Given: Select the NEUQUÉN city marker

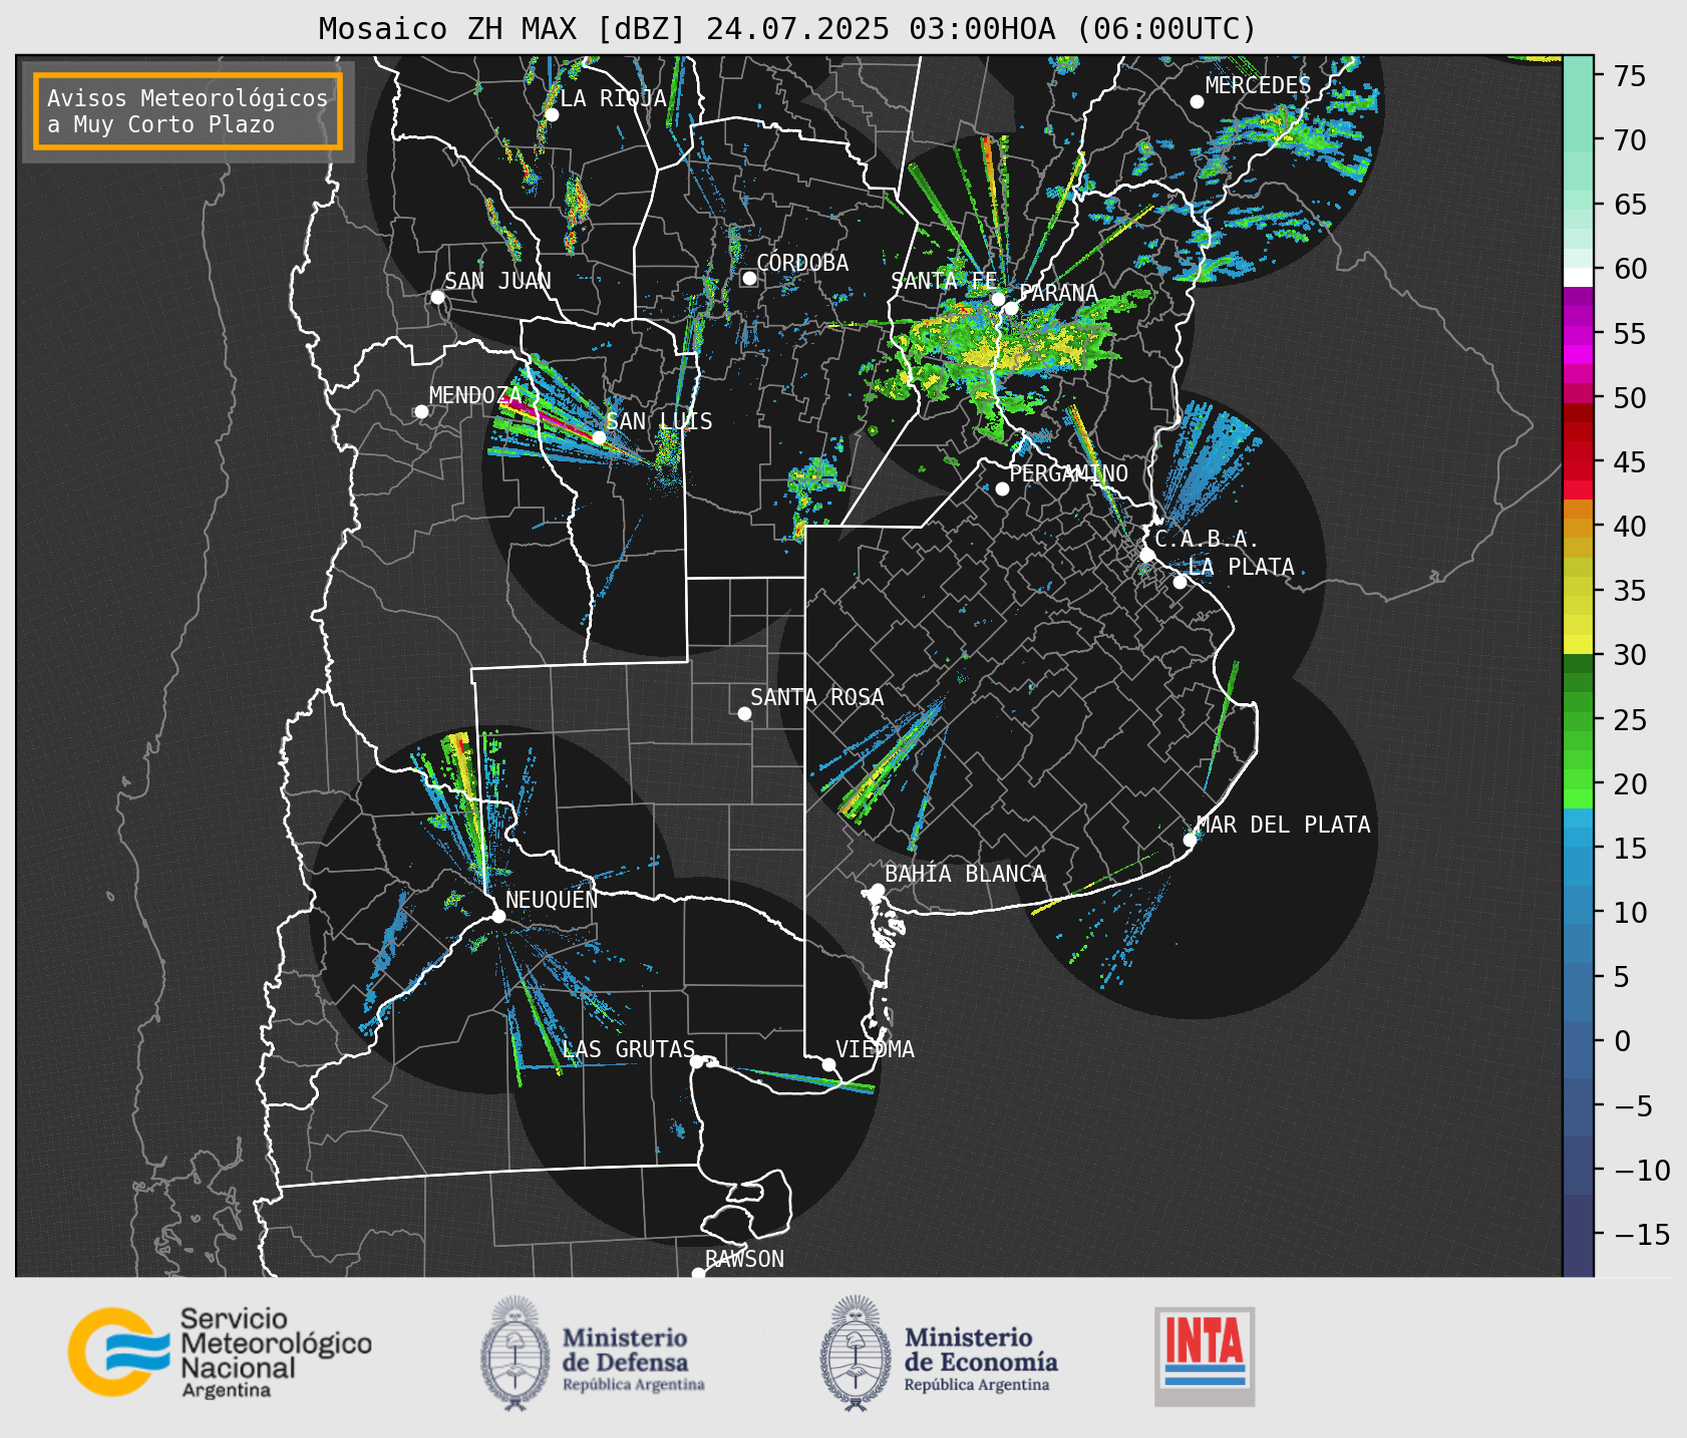Looking at the screenshot, I should point(498,916).
